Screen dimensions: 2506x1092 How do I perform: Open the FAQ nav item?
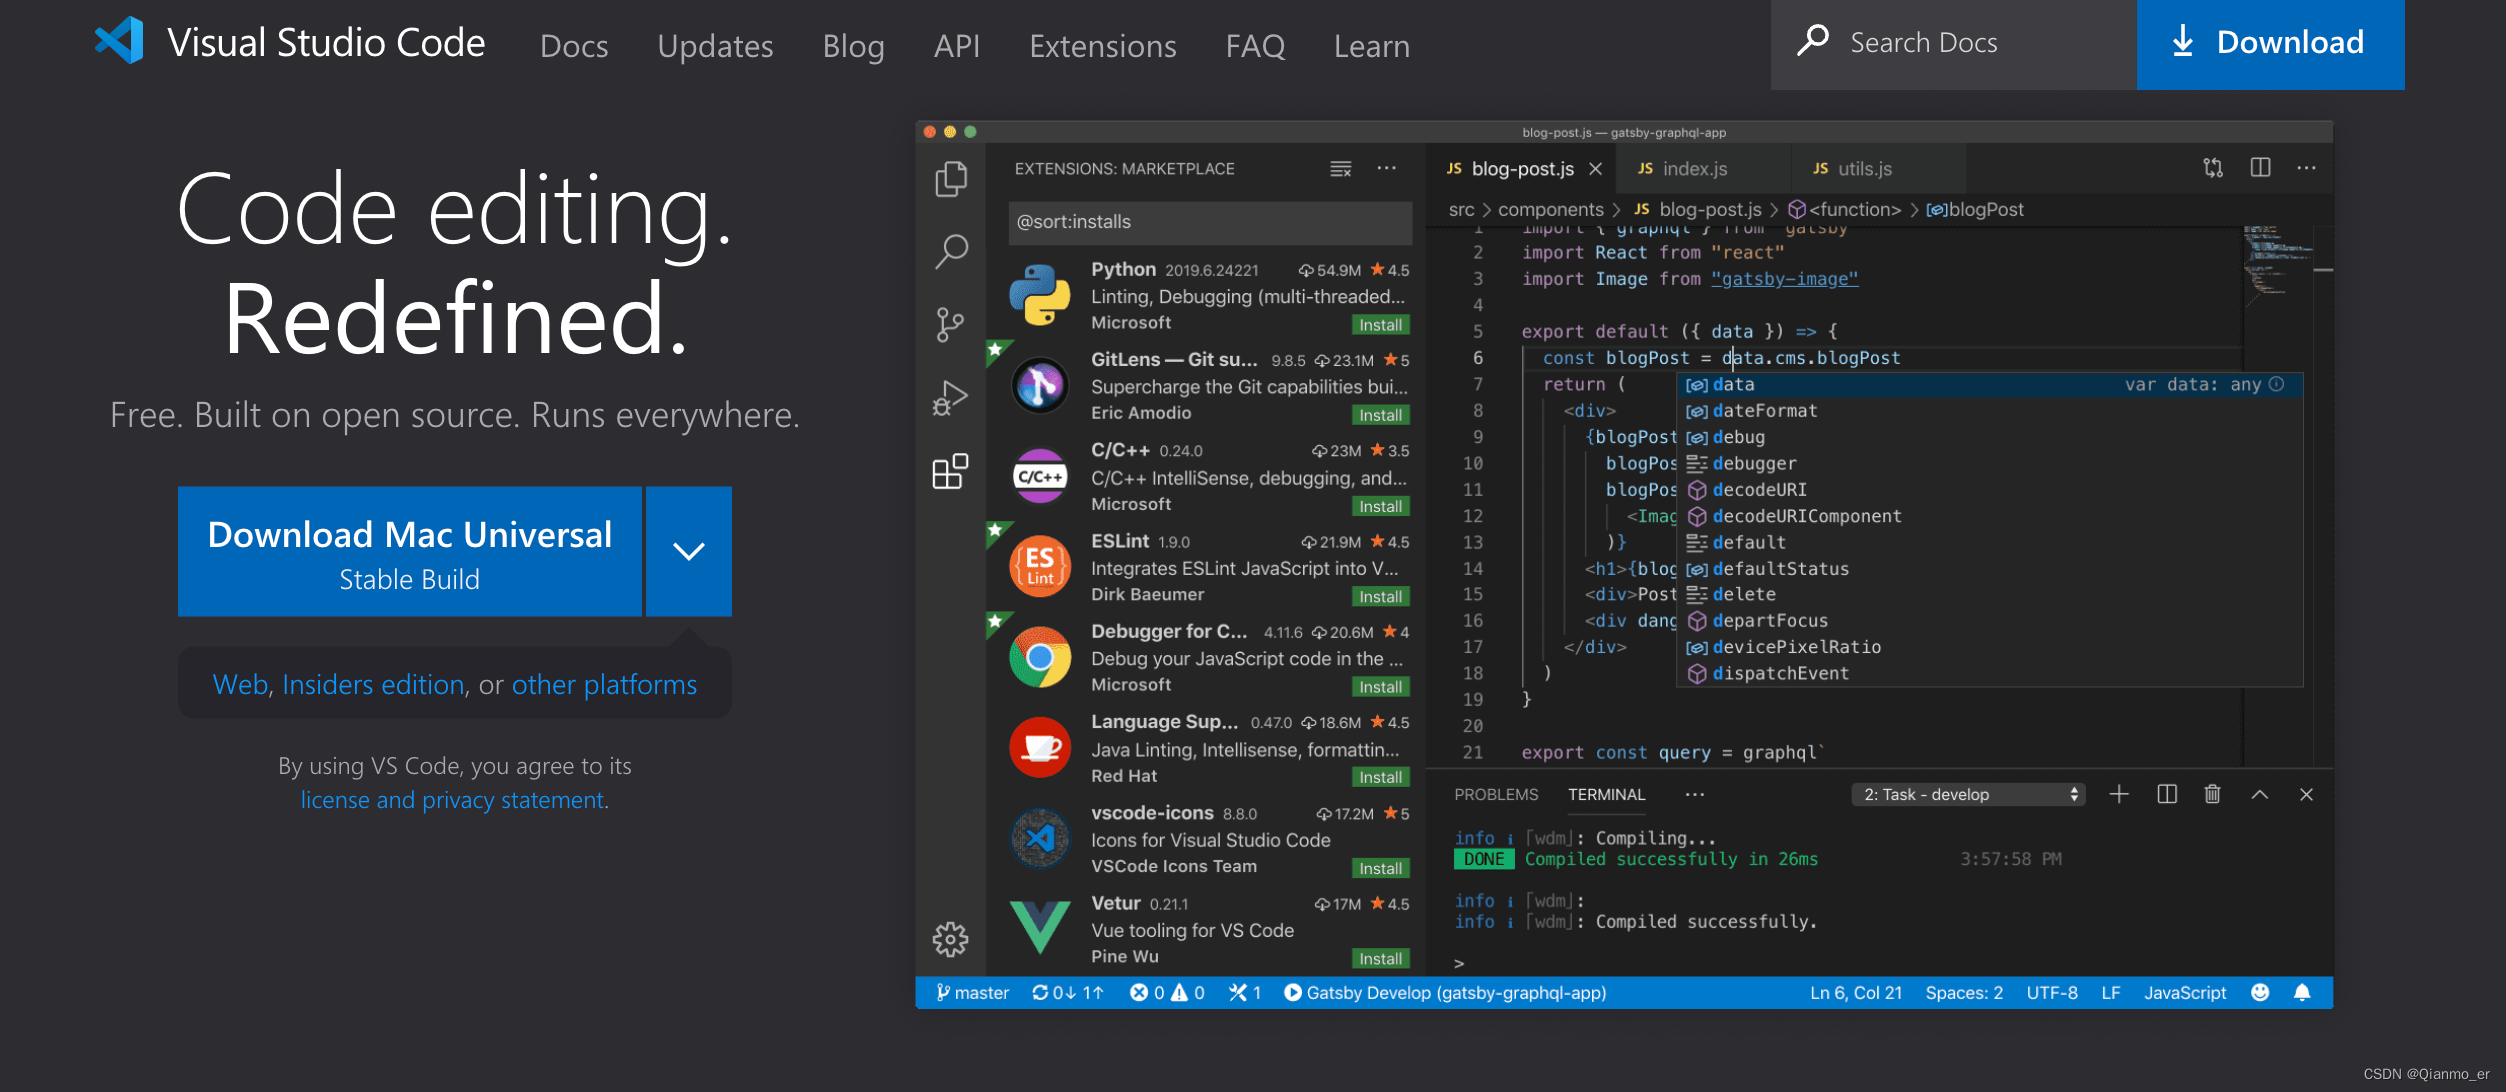pos(1256,46)
